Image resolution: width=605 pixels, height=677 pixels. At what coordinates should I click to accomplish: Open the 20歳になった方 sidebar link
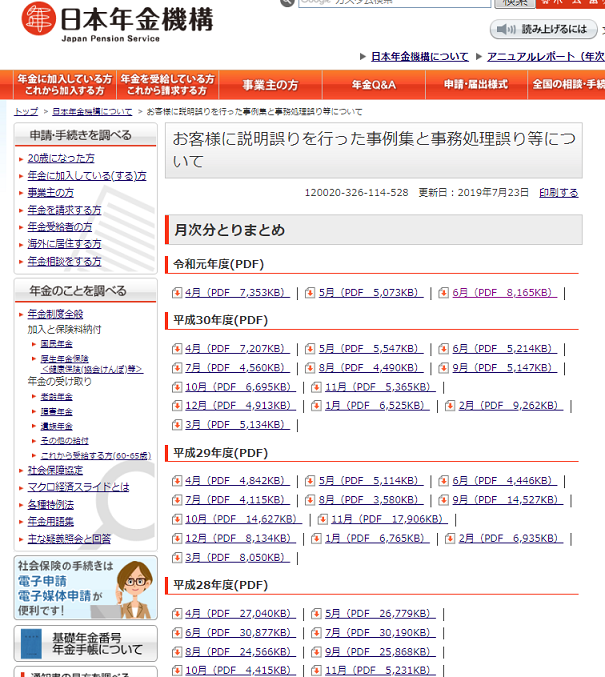(61, 158)
